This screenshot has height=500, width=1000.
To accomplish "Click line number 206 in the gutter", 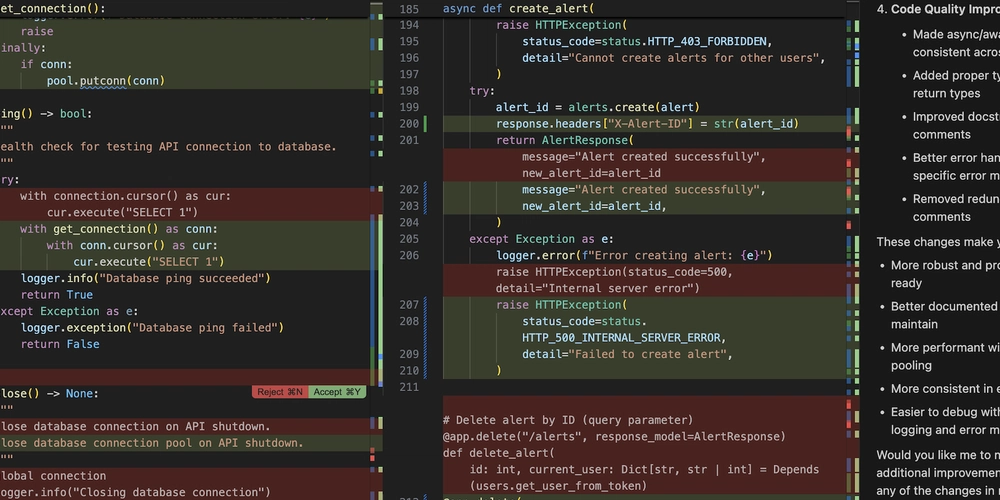I will pyautogui.click(x=408, y=255).
